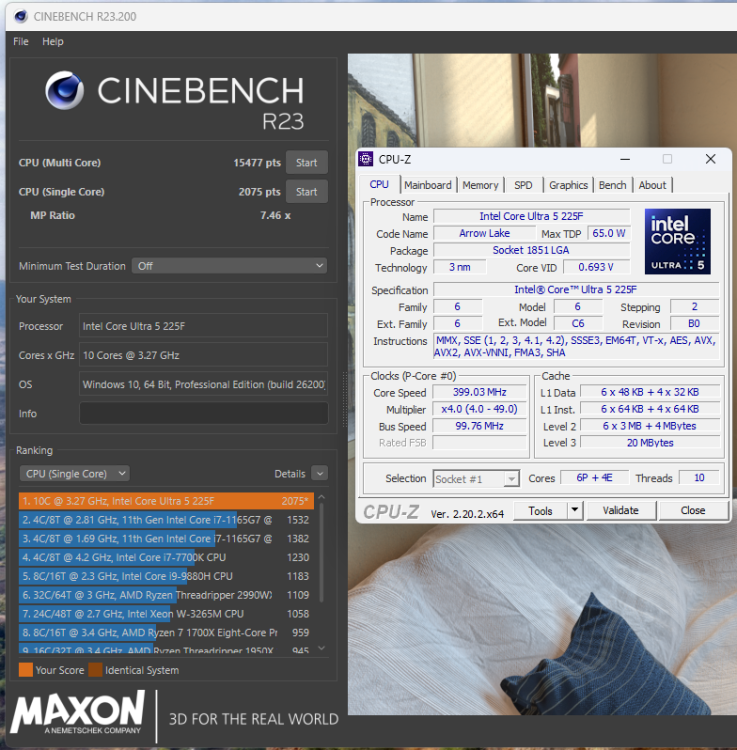737x750 pixels.
Task: Click the Package value Socket 1851 LGA
Action: (x=531, y=250)
